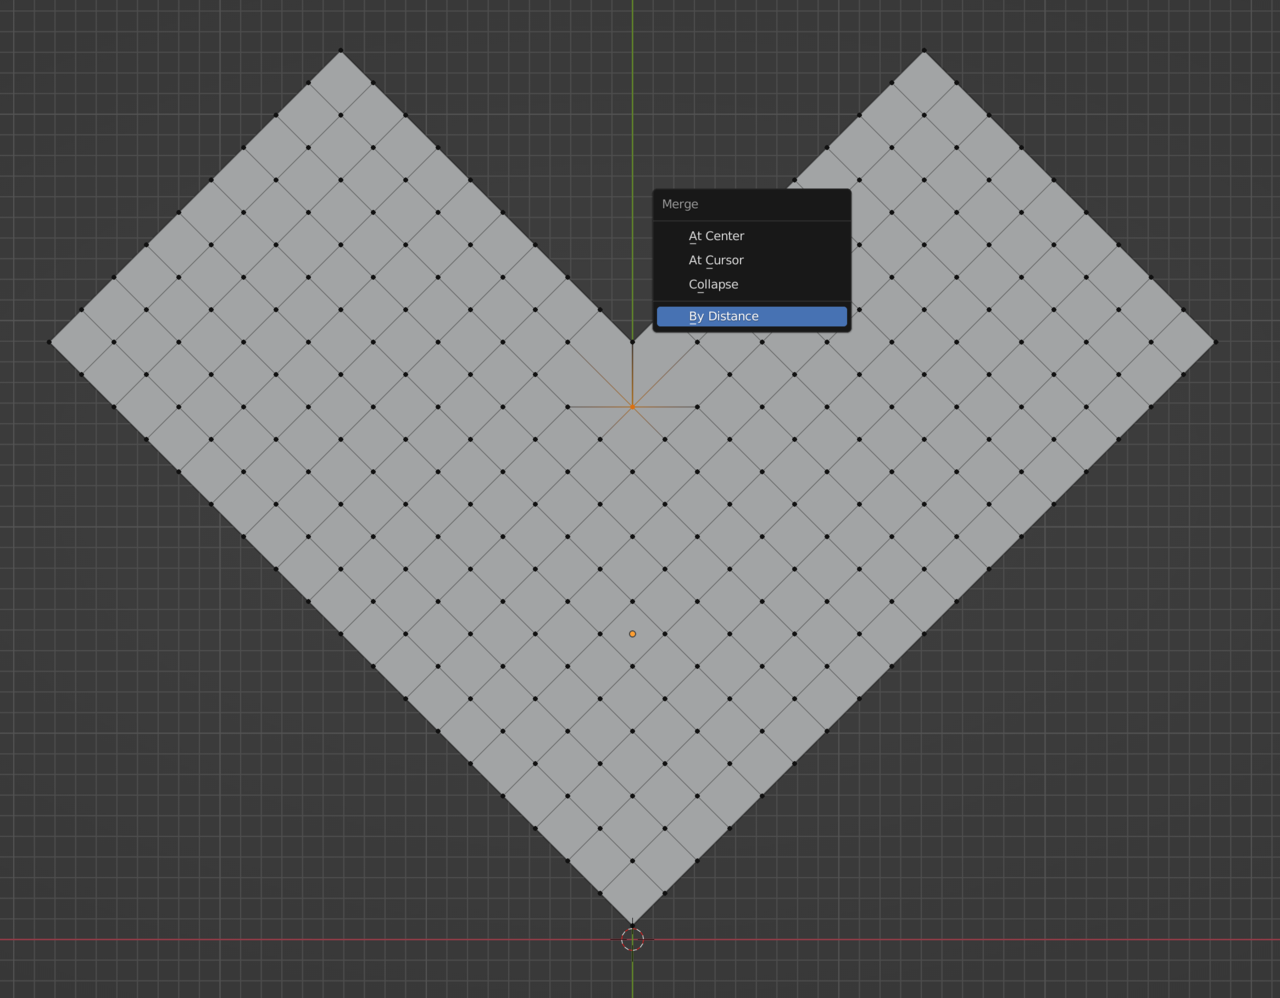Image resolution: width=1280 pixels, height=998 pixels.
Task: Select the top vertex of the left lobe
Action: tap(341, 50)
